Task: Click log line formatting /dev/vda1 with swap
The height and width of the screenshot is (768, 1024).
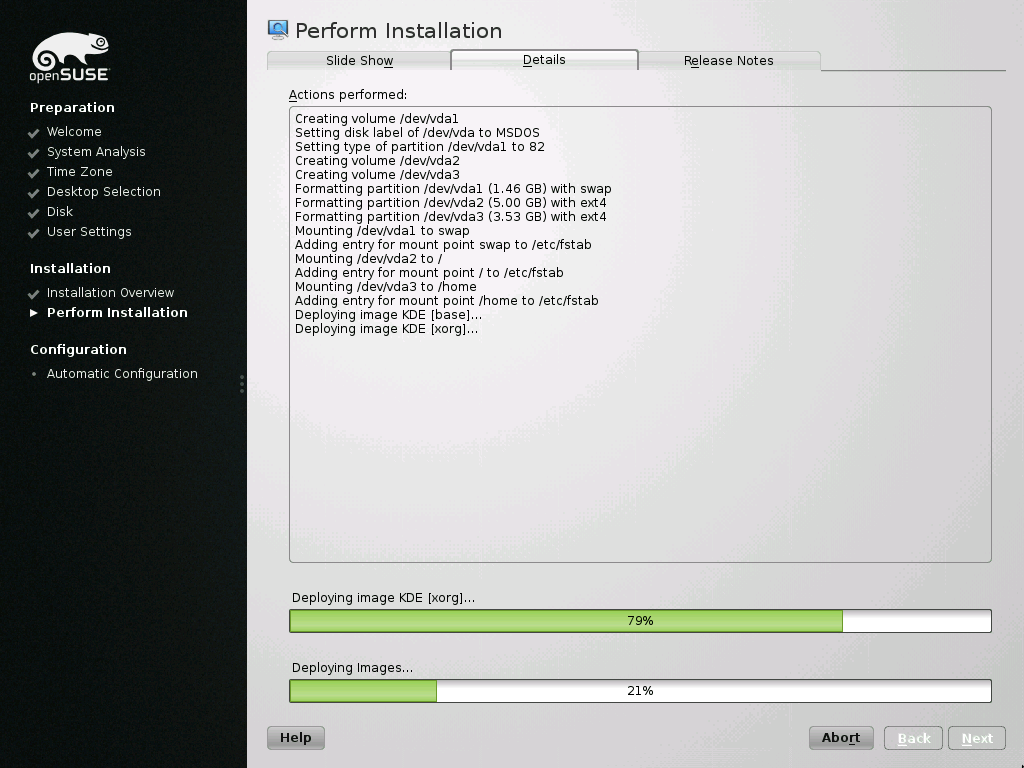Action: (453, 189)
